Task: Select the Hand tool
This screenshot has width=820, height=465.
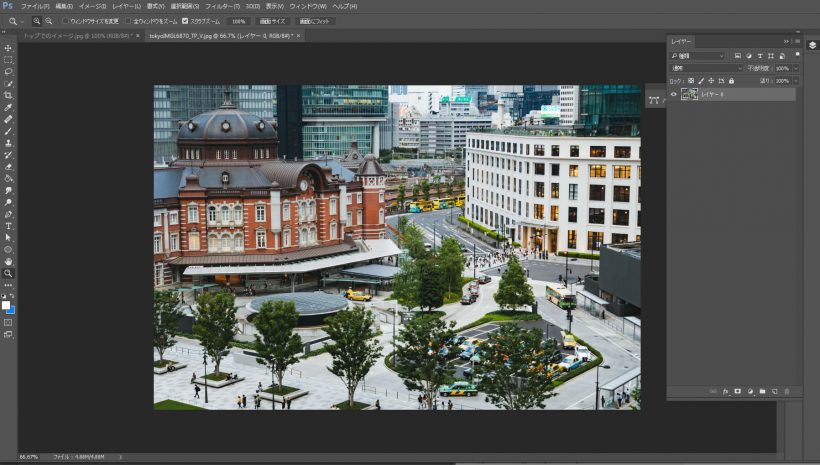Action: pos(8,261)
